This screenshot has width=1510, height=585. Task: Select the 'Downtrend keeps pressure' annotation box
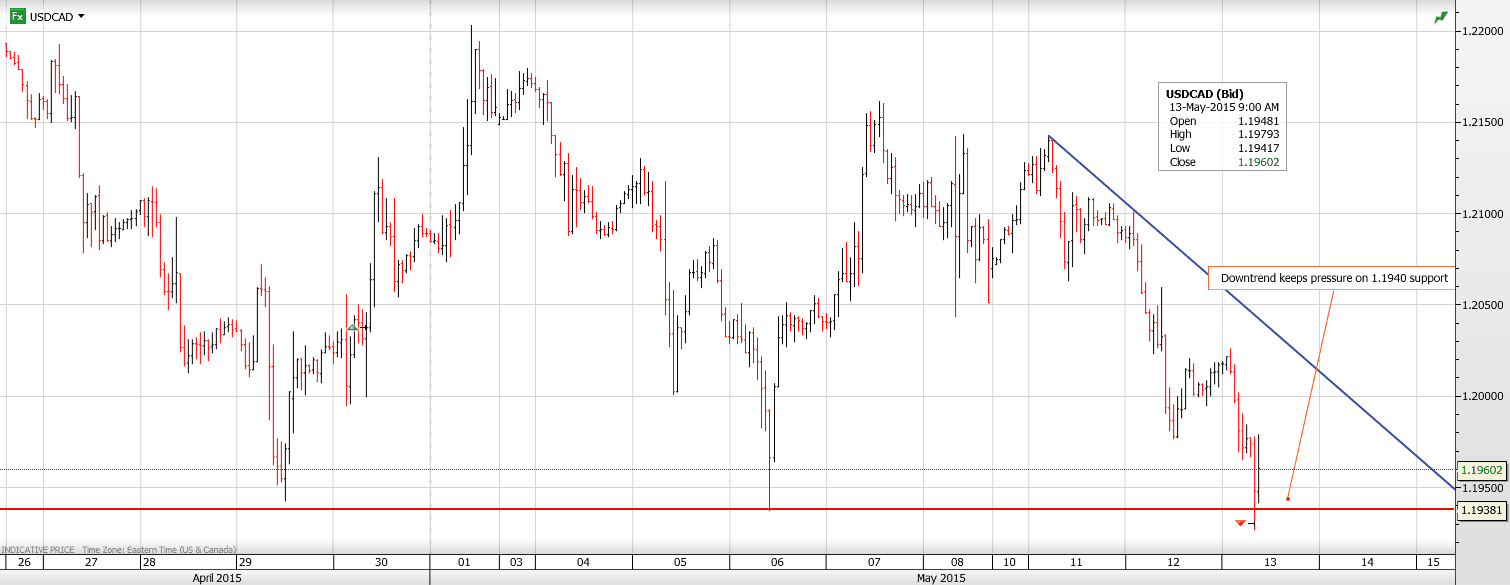coord(1333,278)
